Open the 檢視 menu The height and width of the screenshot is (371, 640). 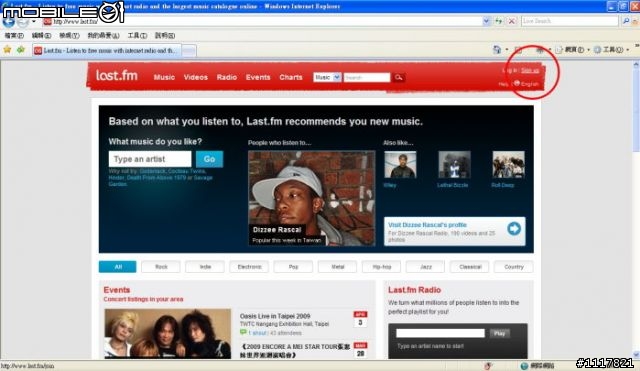69,36
